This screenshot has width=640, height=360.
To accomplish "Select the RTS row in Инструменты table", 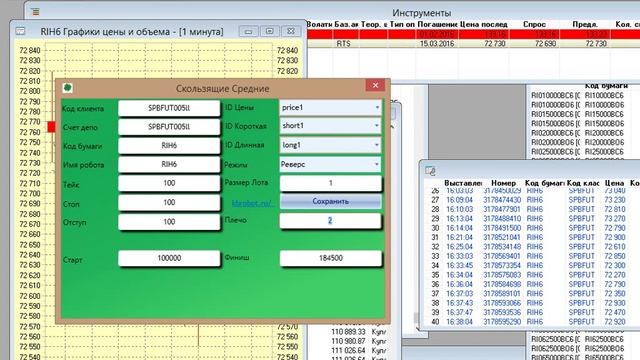I will click(473, 44).
